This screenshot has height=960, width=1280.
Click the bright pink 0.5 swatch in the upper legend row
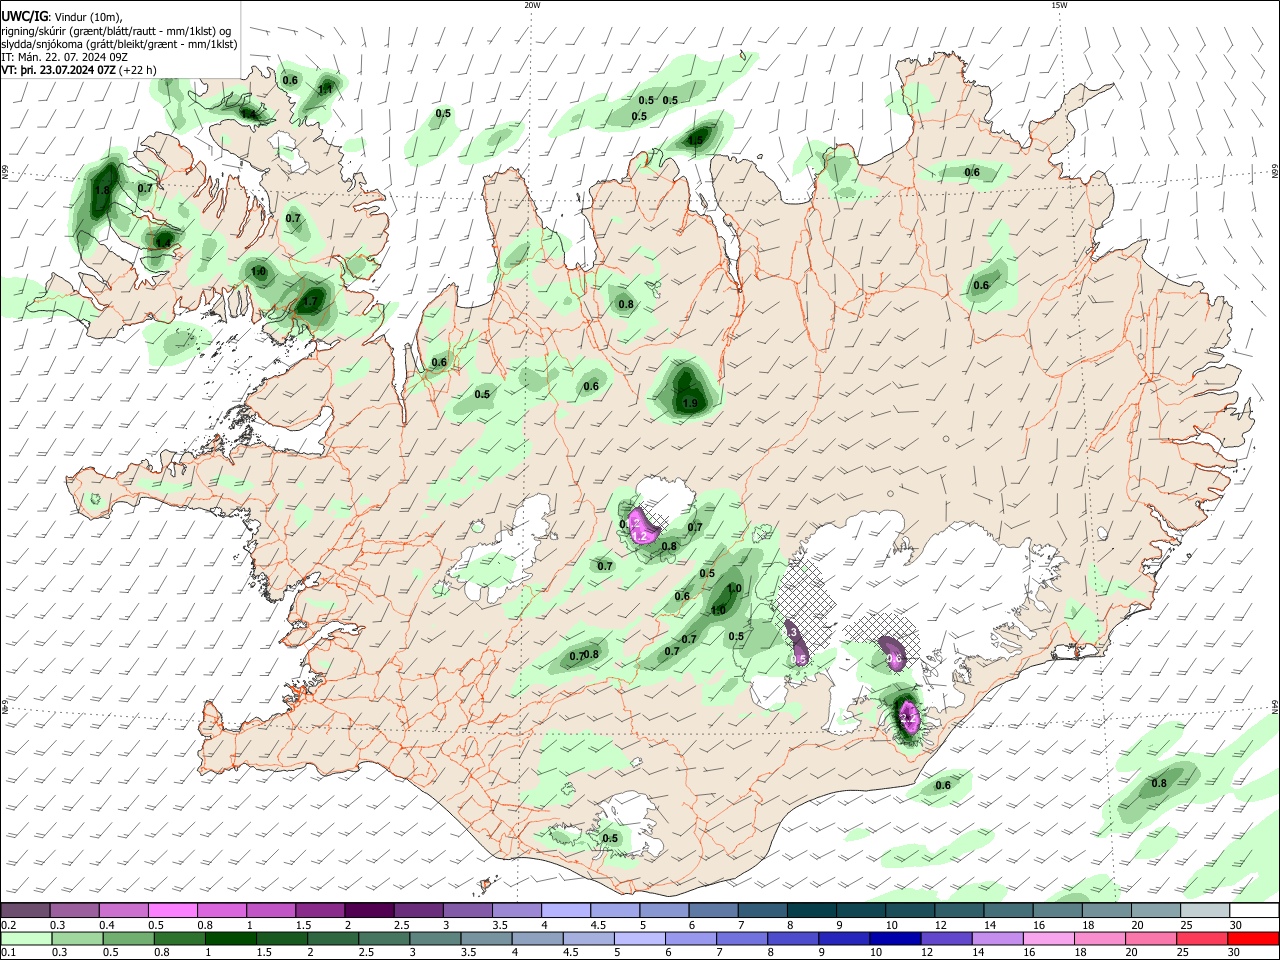point(173,910)
